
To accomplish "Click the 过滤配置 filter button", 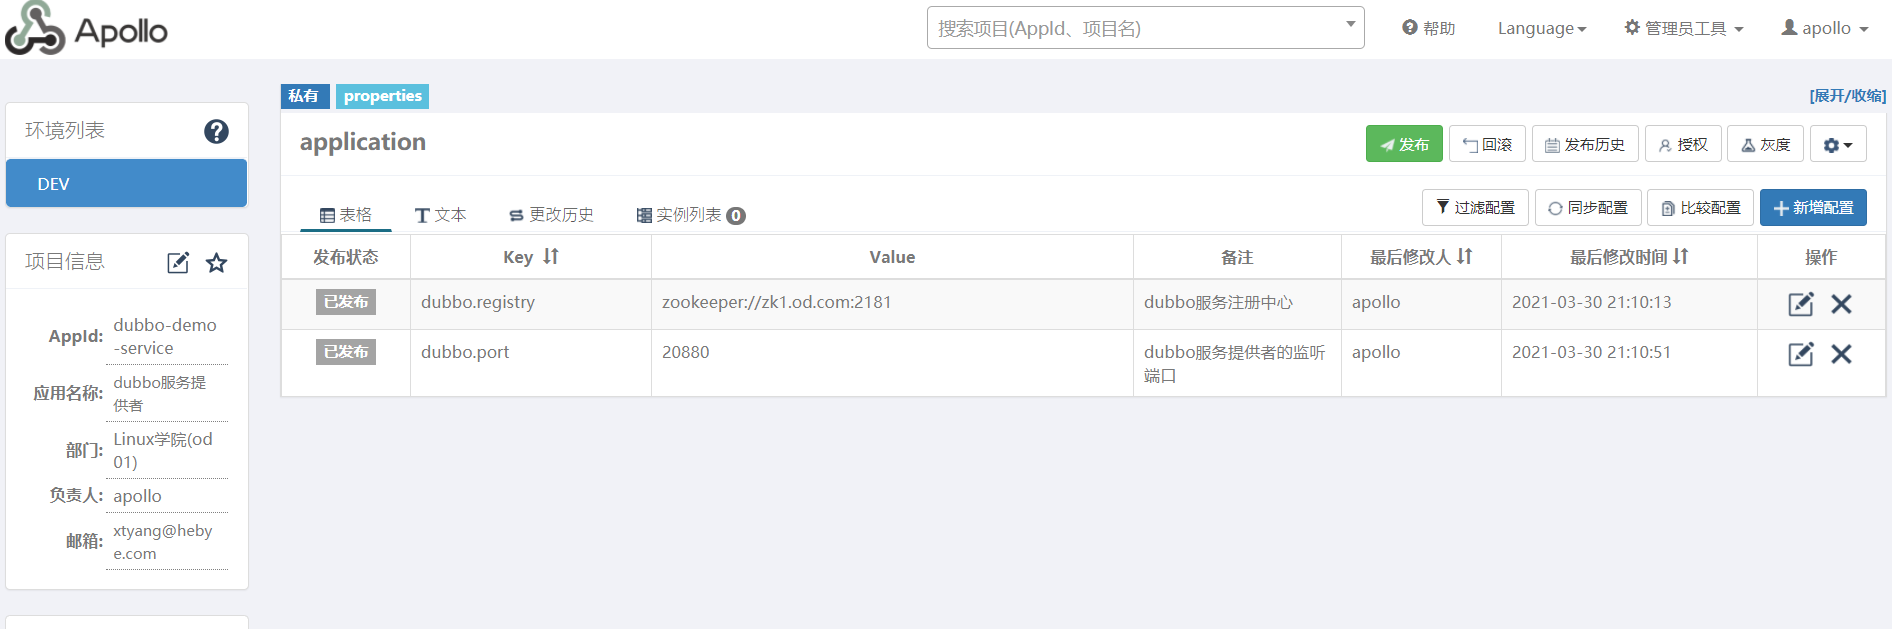I will click(1475, 207).
